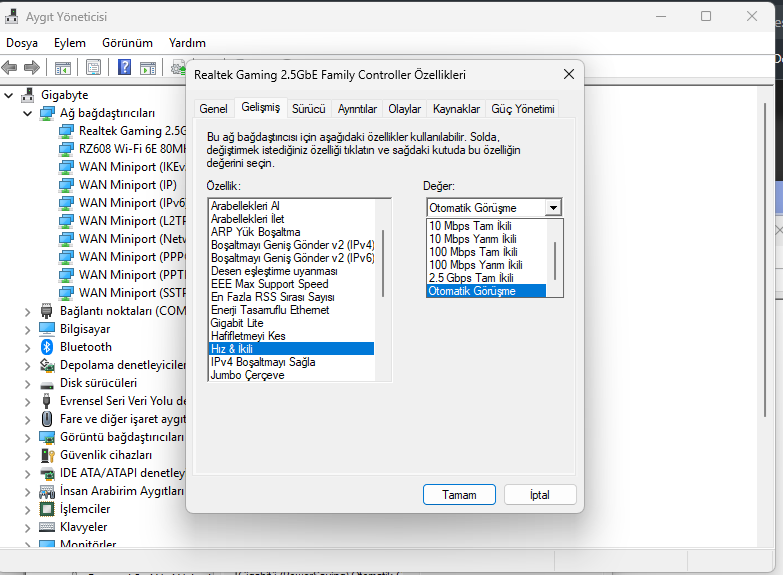The width and height of the screenshot is (783, 575).
Task: Open the Görünüm menu
Action: (127, 43)
